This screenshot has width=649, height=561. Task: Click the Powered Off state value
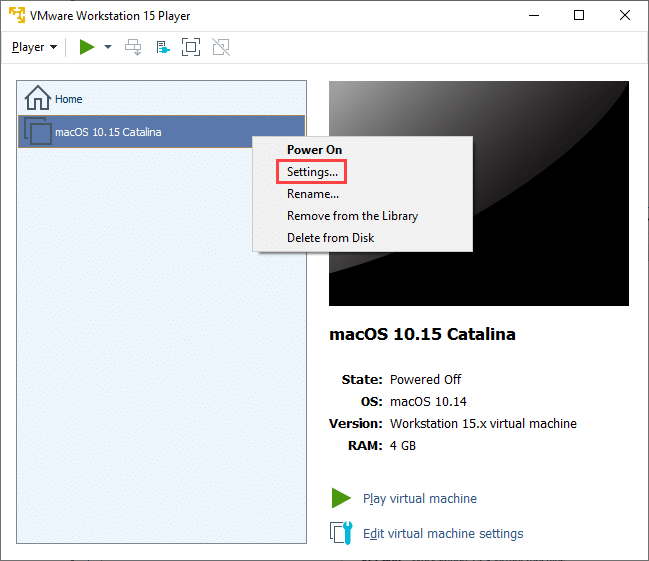point(425,380)
